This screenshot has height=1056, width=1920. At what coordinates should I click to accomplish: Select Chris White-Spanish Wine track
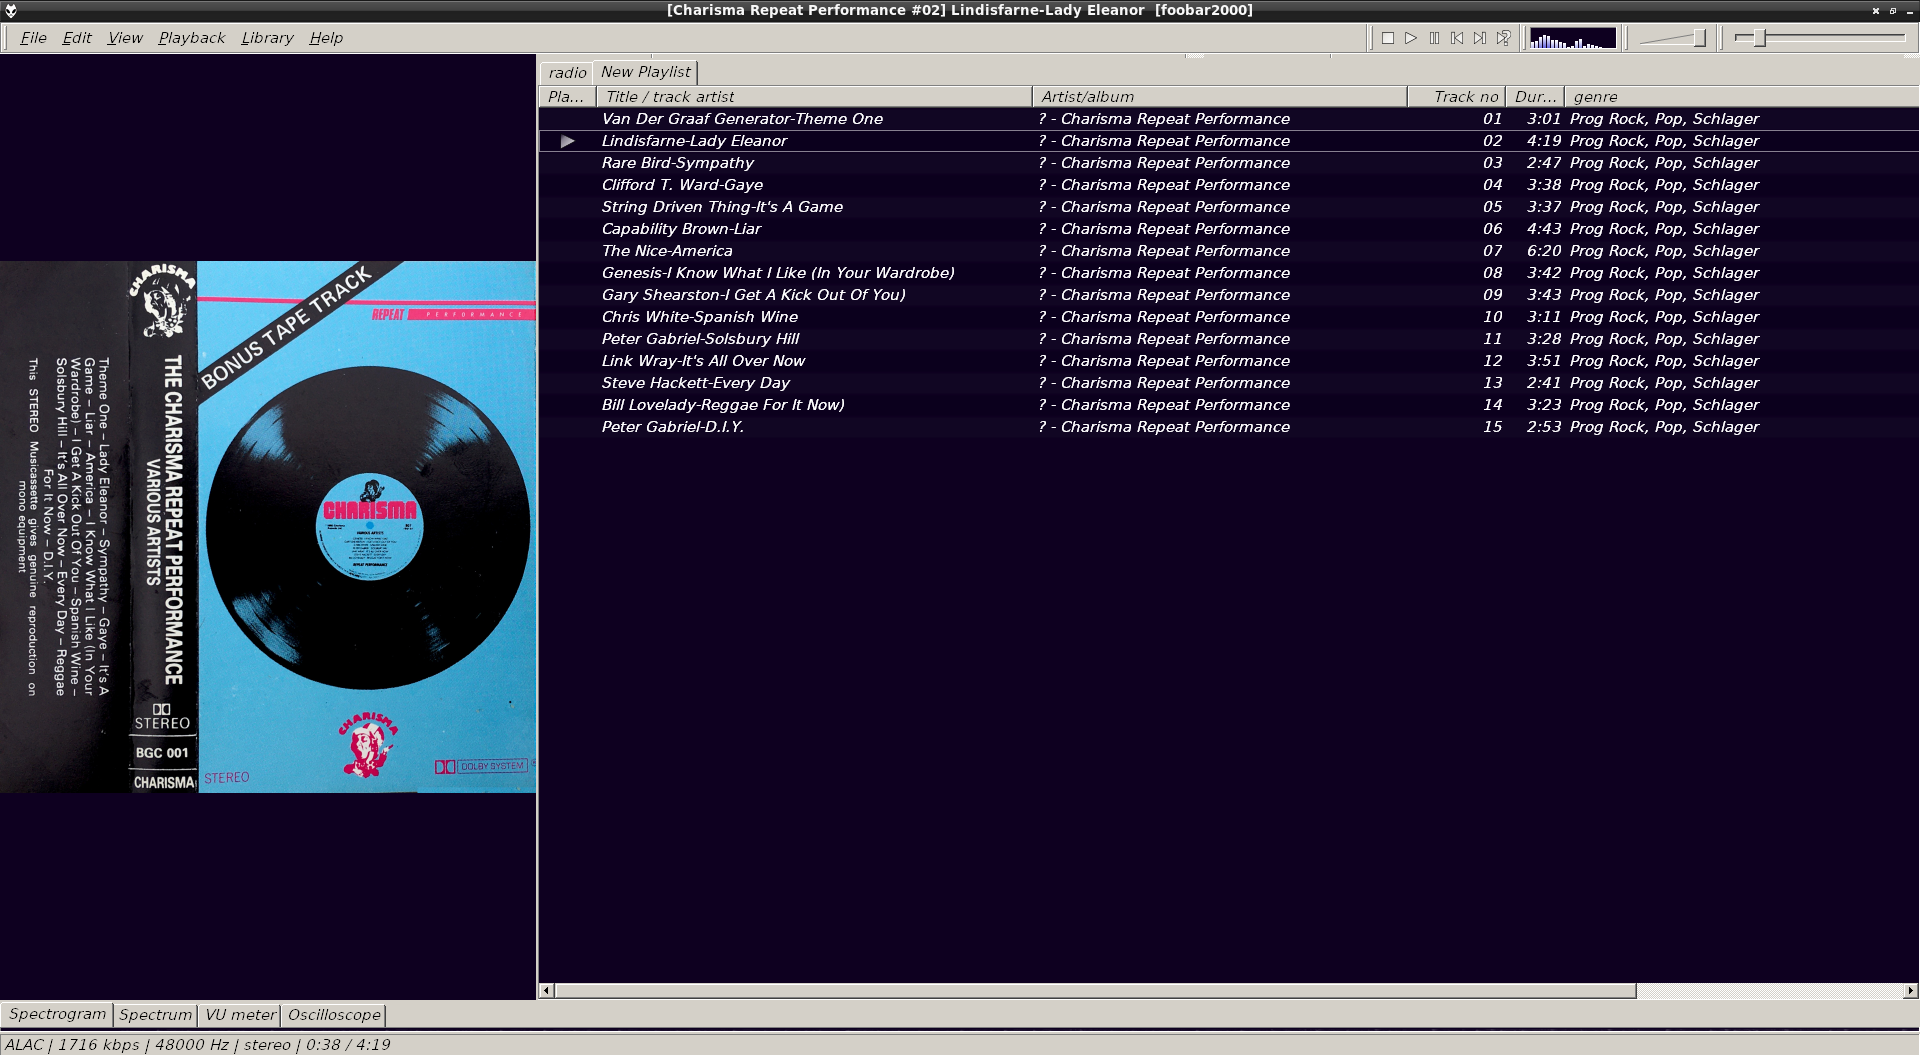1228,317
